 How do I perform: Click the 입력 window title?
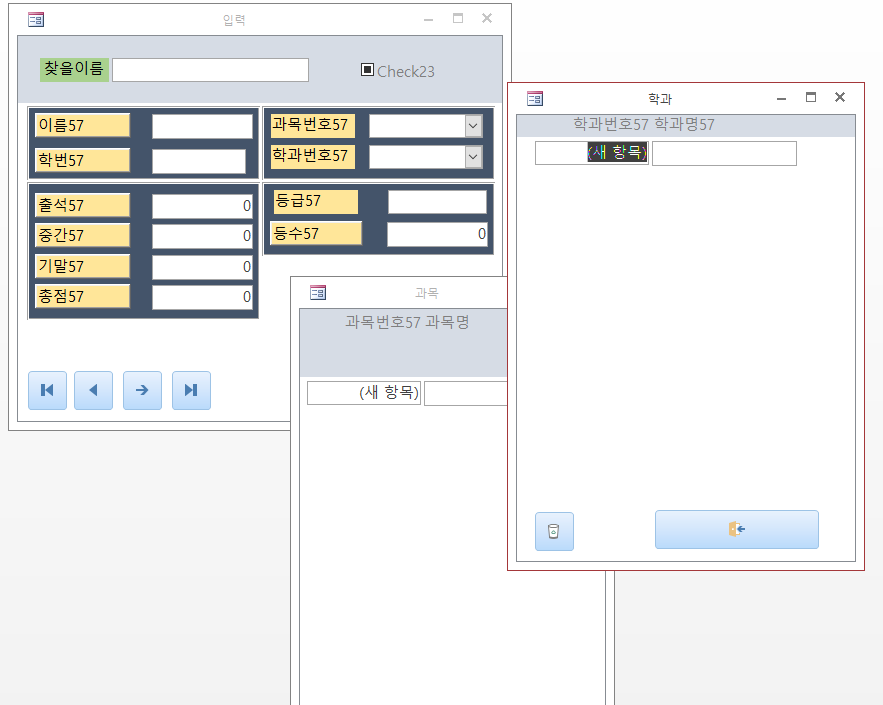tap(234, 20)
